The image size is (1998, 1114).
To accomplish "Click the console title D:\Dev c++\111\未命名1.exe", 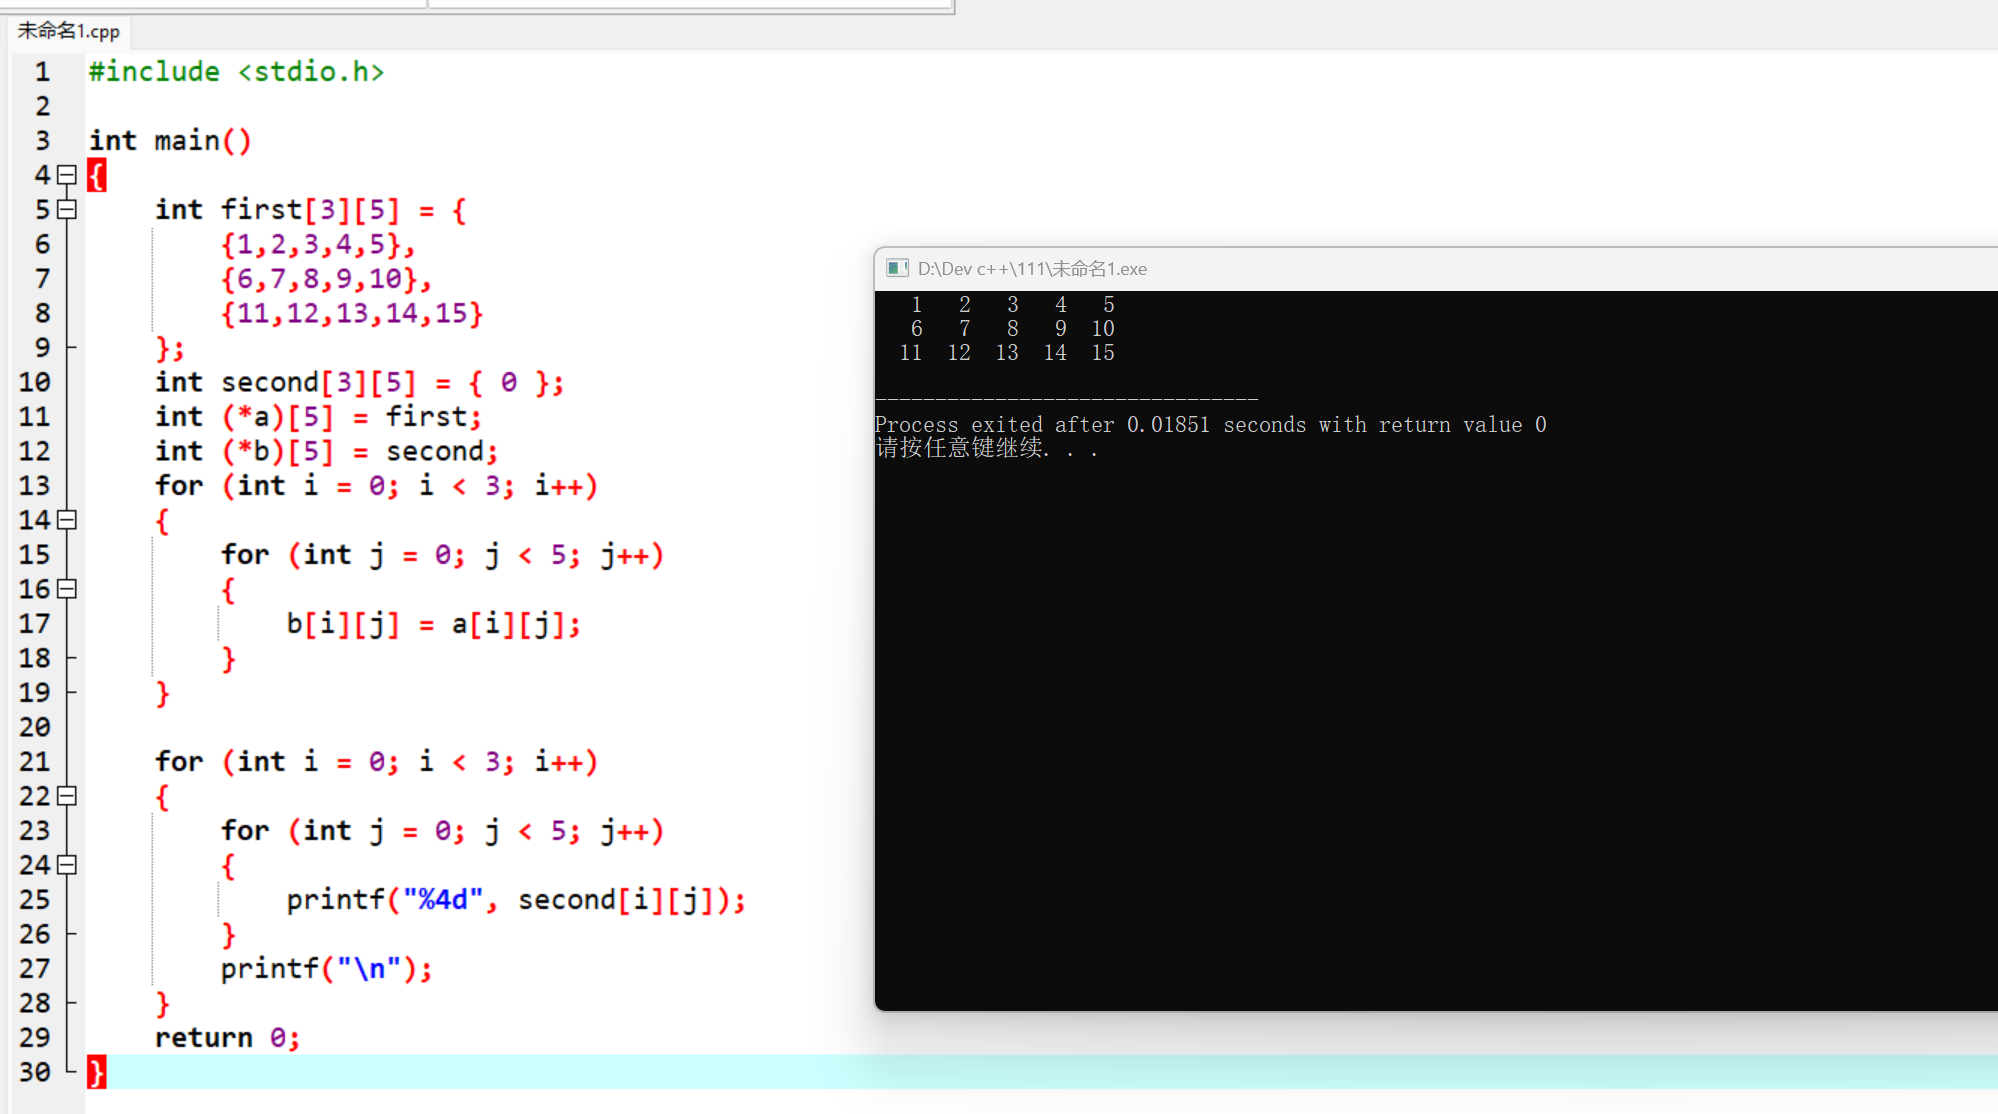I will click(1032, 269).
